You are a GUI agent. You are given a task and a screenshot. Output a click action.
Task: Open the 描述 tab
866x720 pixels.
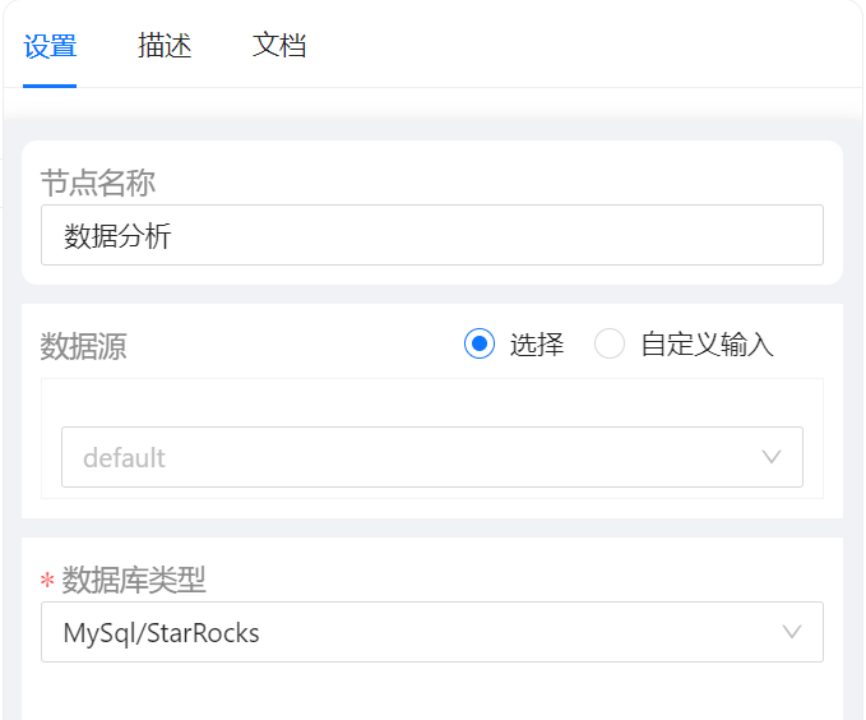[x=165, y=46]
